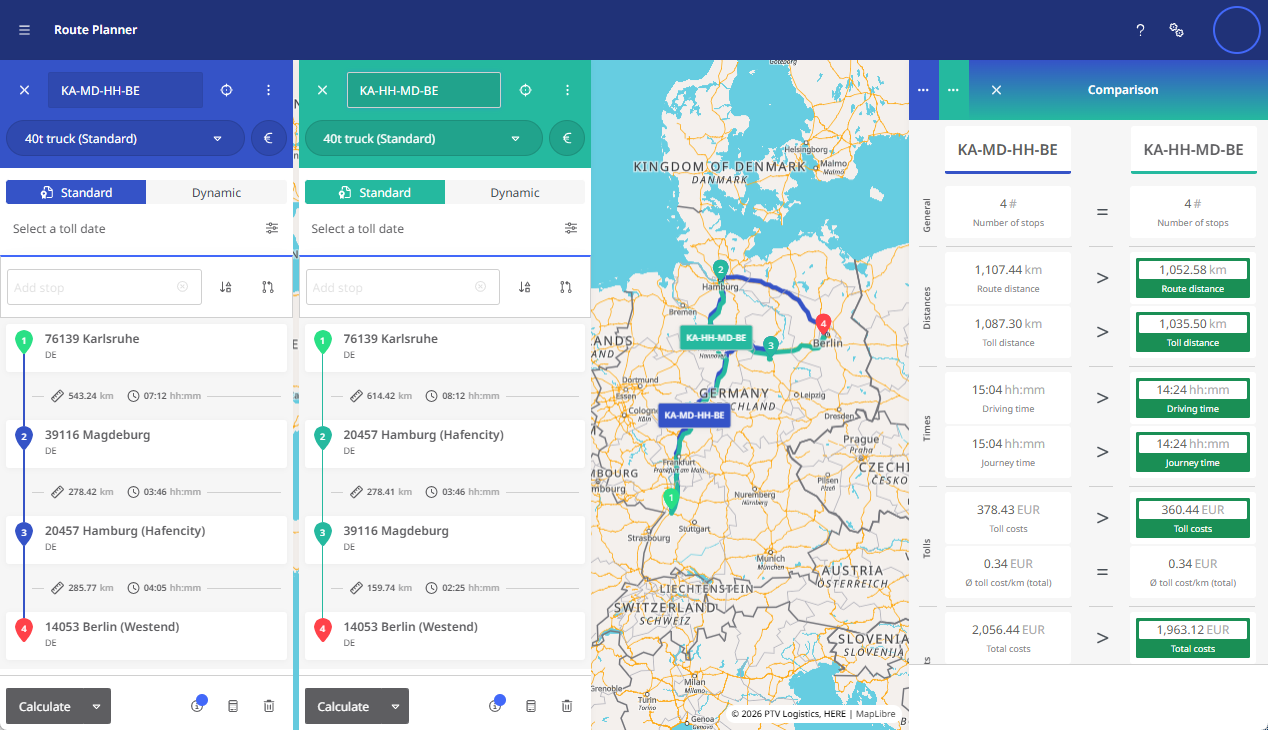Select Standard mode in KA-MD-HH-BE panel

pos(76,192)
